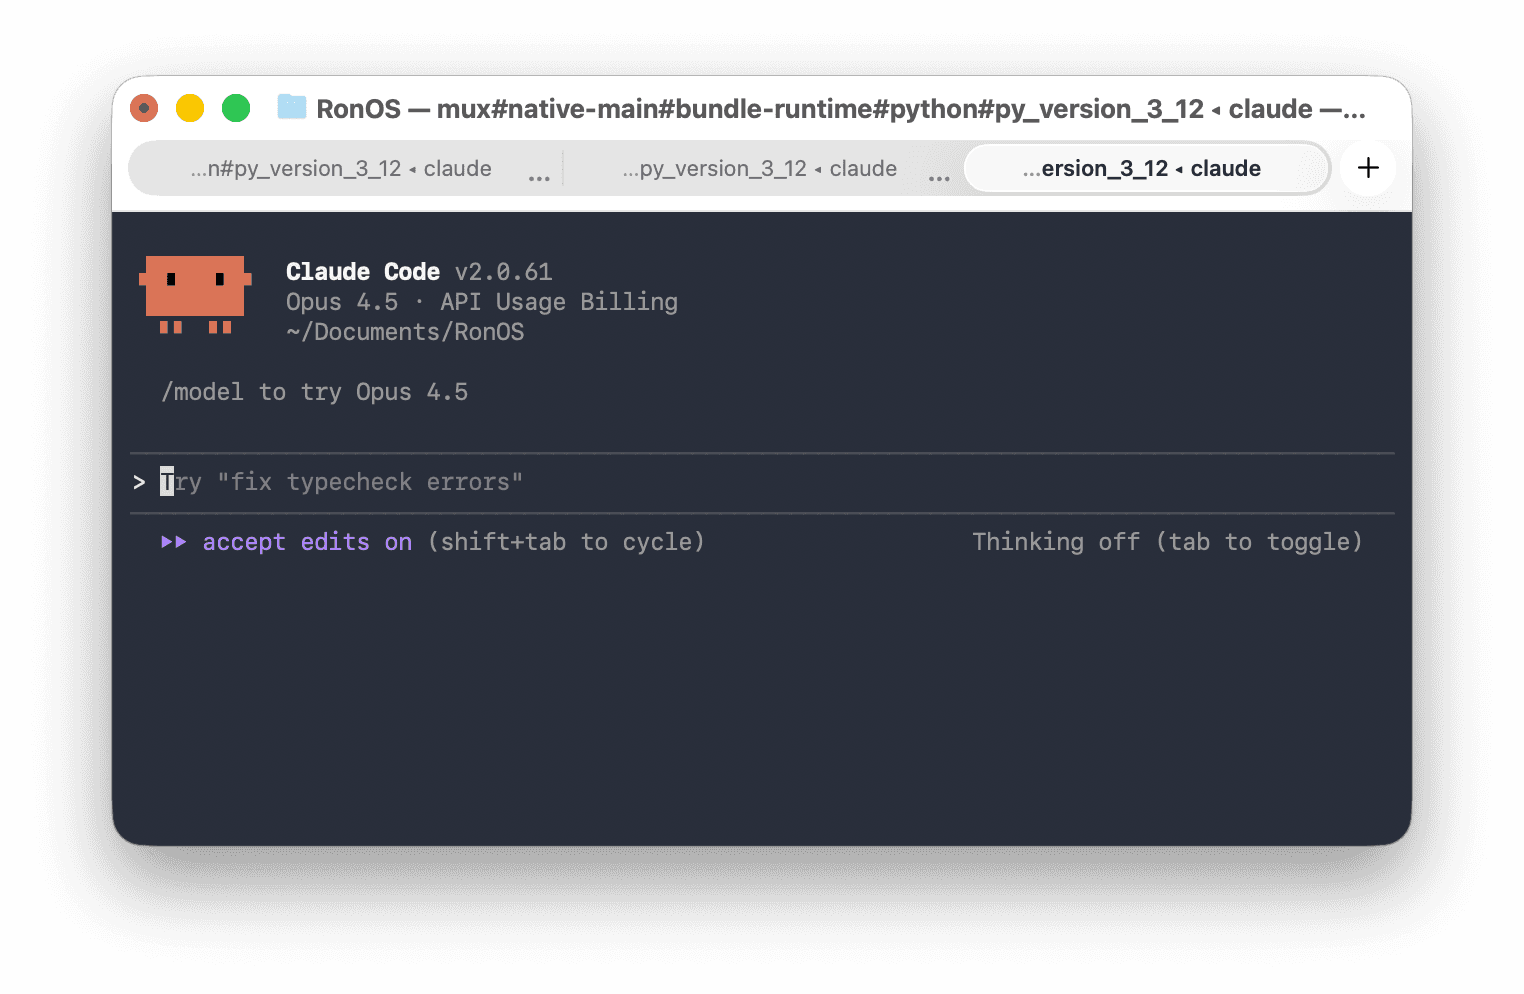This screenshot has width=1524, height=994.
Task: Click the blue folder icon in title bar
Action: [x=291, y=108]
